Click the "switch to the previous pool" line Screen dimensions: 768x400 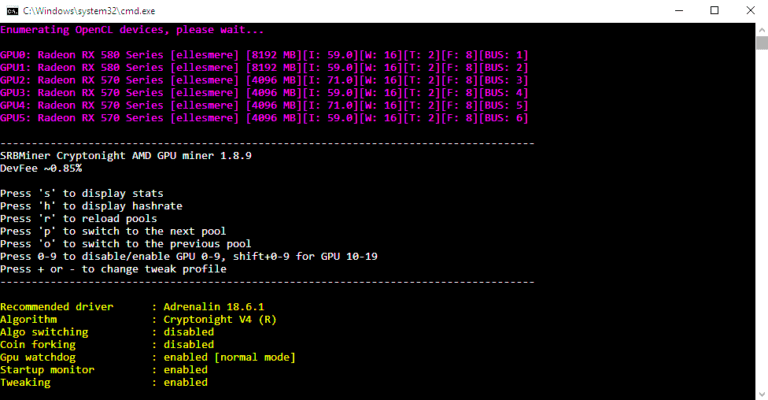point(125,244)
